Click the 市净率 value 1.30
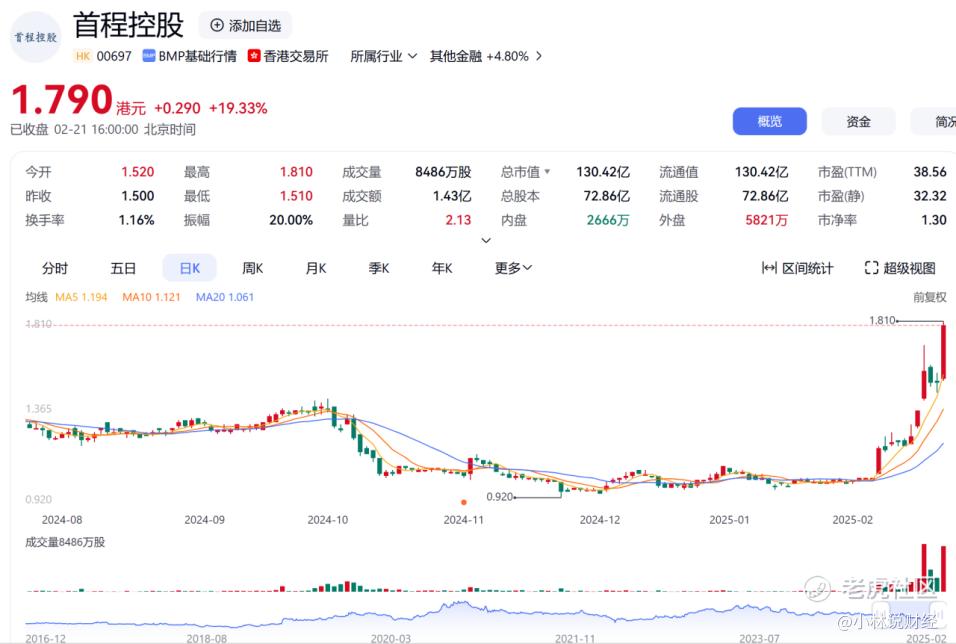This screenshot has height=644, width=956. [933, 220]
